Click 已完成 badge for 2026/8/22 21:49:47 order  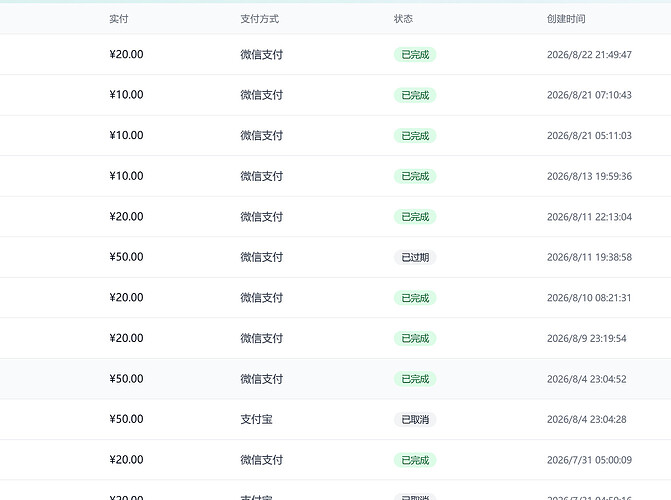(x=415, y=55)
